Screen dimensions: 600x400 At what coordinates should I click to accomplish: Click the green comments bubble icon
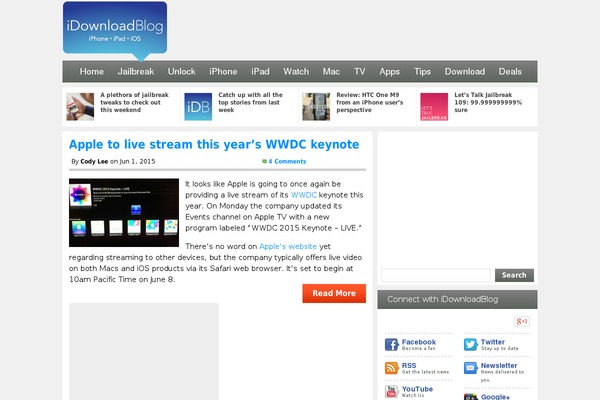click(x=264, y=162)
